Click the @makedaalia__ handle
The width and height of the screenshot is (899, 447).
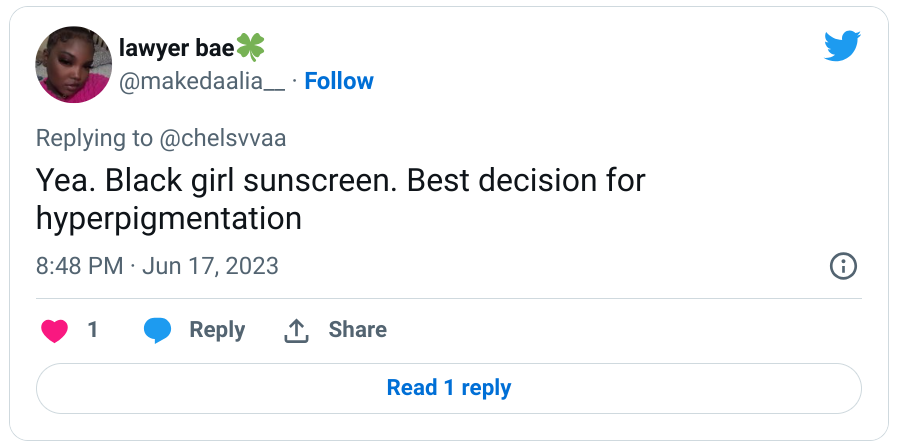pos(202,81)
